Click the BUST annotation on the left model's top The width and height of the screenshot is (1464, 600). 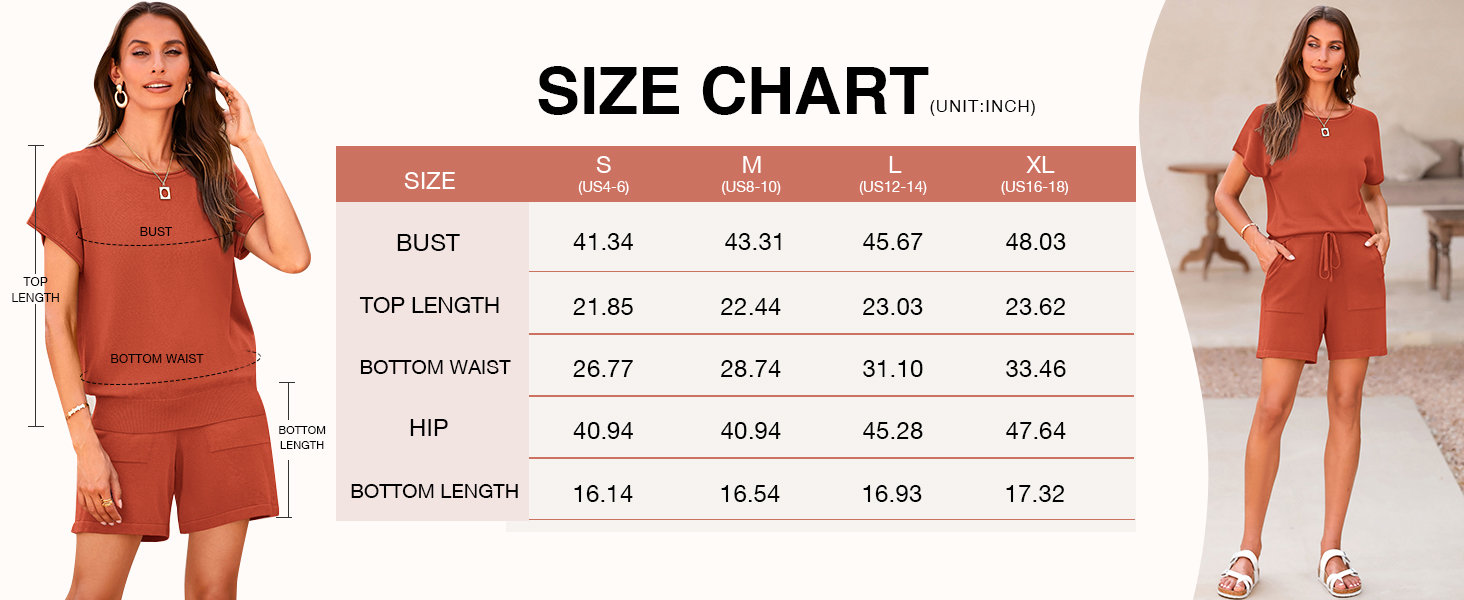[x=156, y=232]
